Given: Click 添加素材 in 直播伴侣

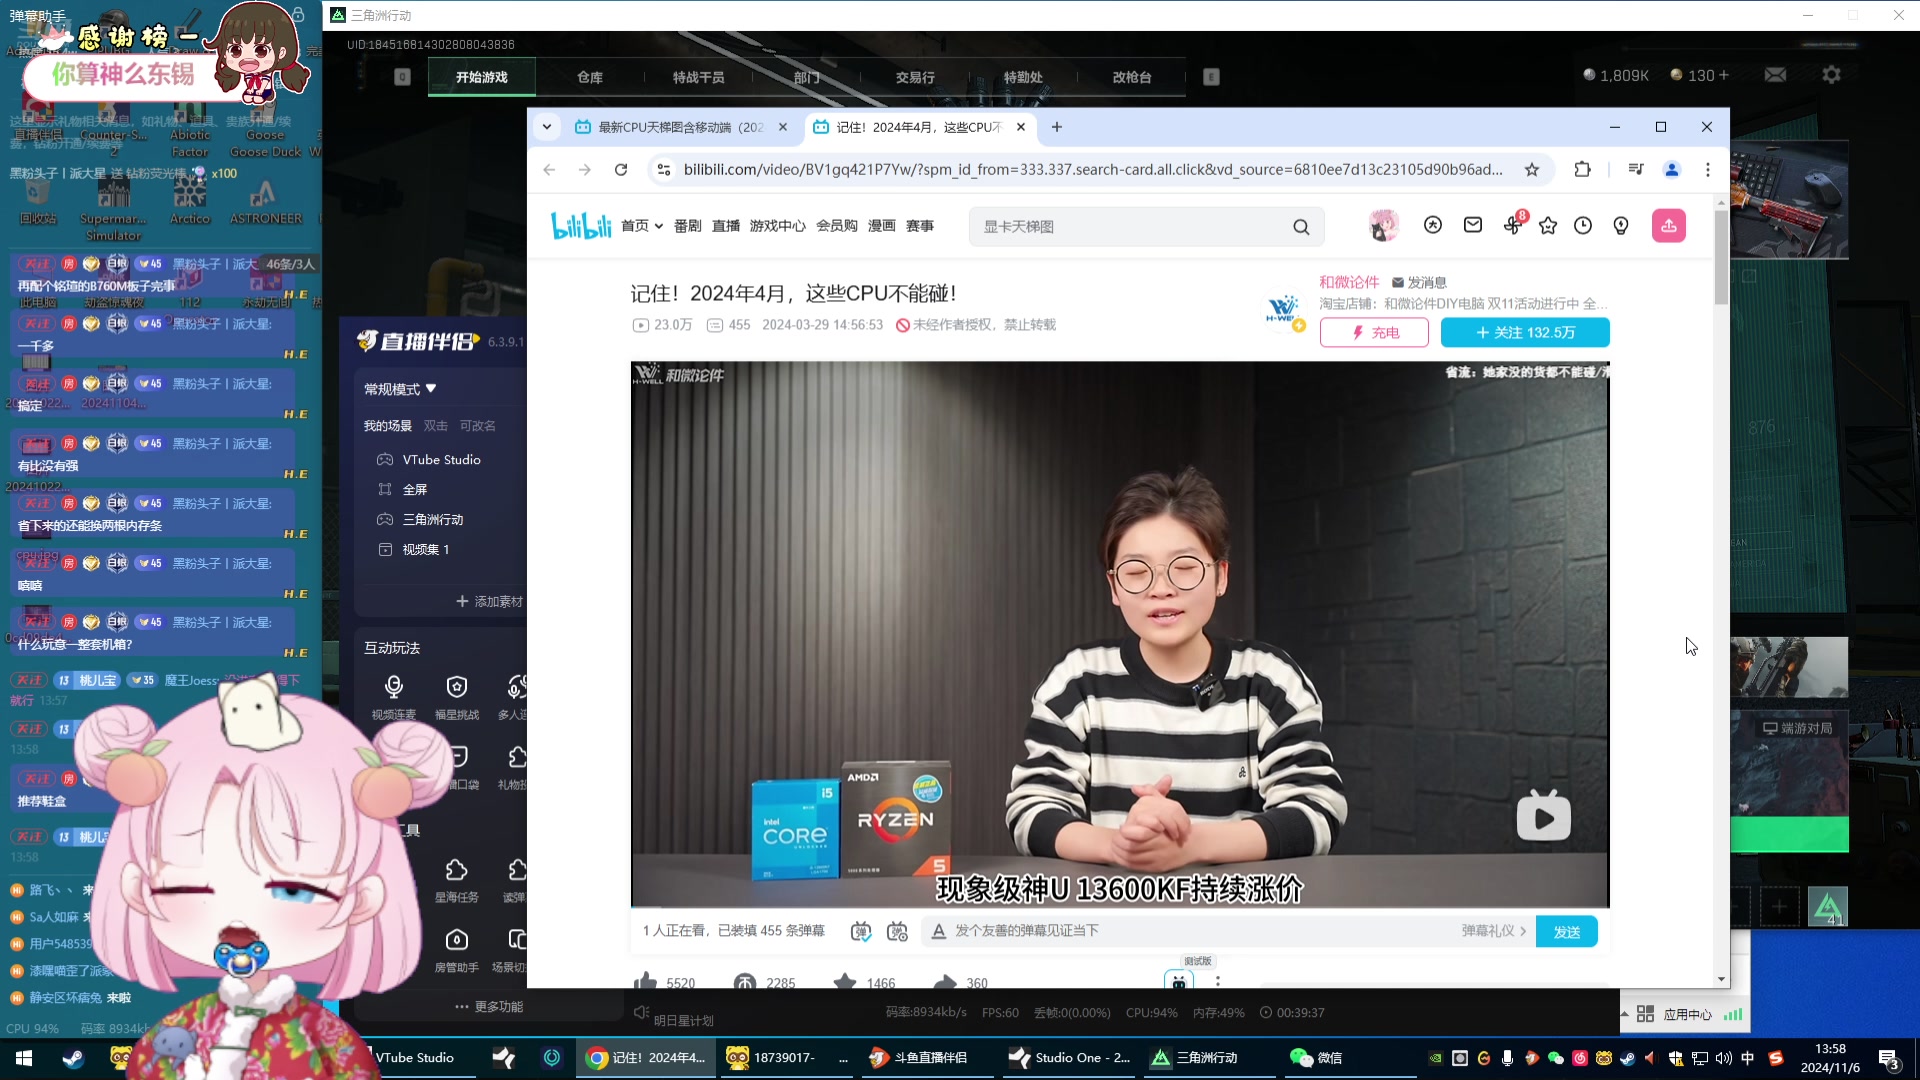Looking at the screenshot, I should pos(489,601).
